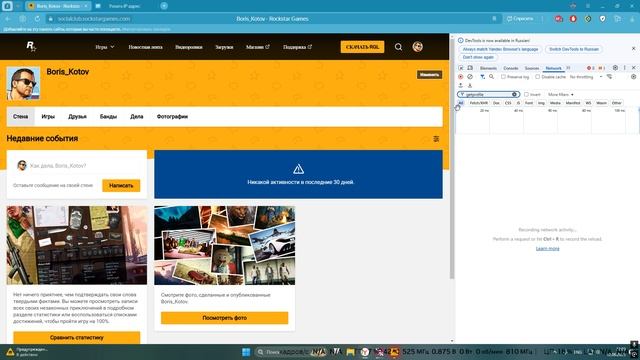Select the Img request type filter
The image size is (640, 360).
(x=541, y=103)
